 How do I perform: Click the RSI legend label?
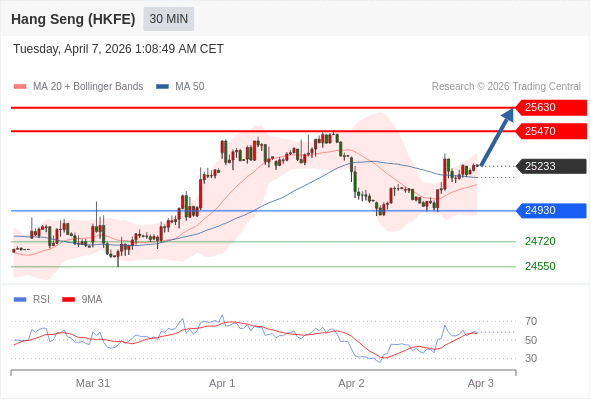(41, 300)
